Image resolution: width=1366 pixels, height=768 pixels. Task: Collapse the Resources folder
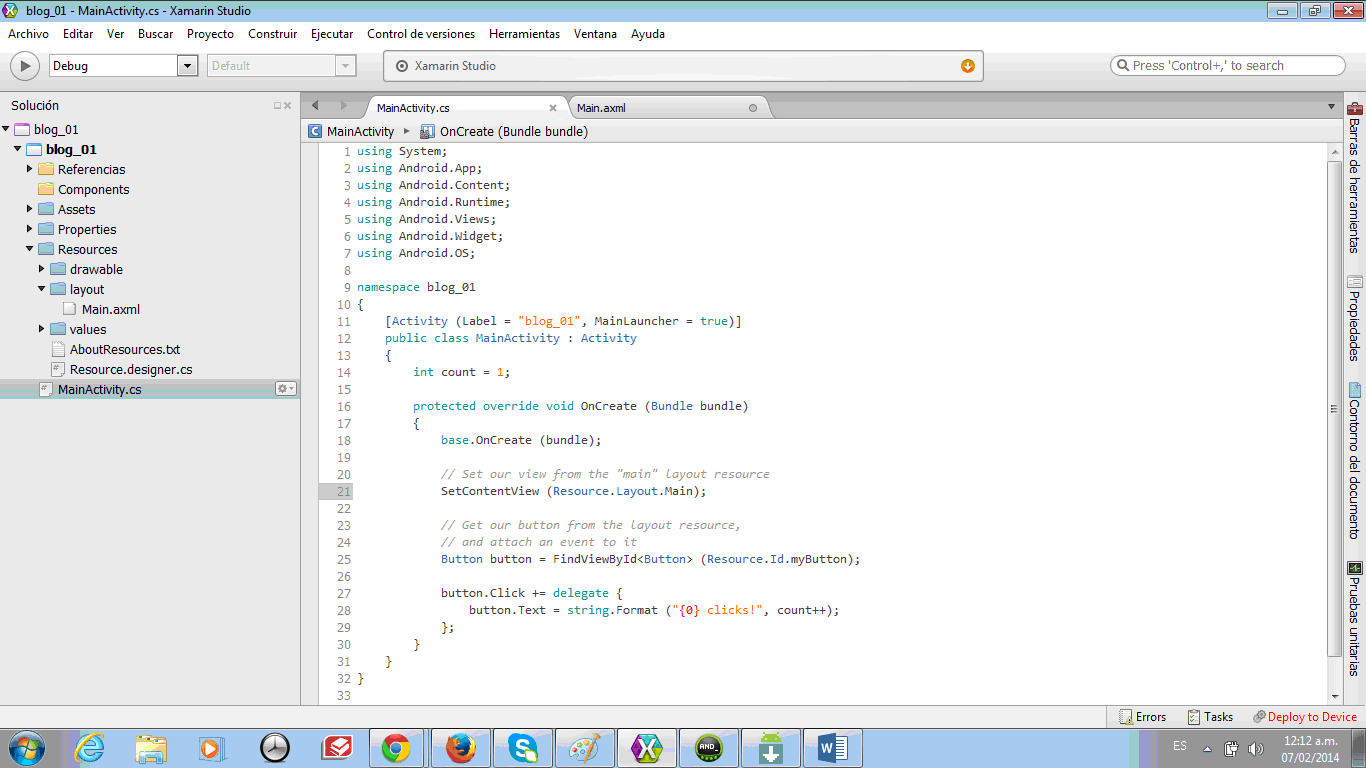tap(30, 249)
